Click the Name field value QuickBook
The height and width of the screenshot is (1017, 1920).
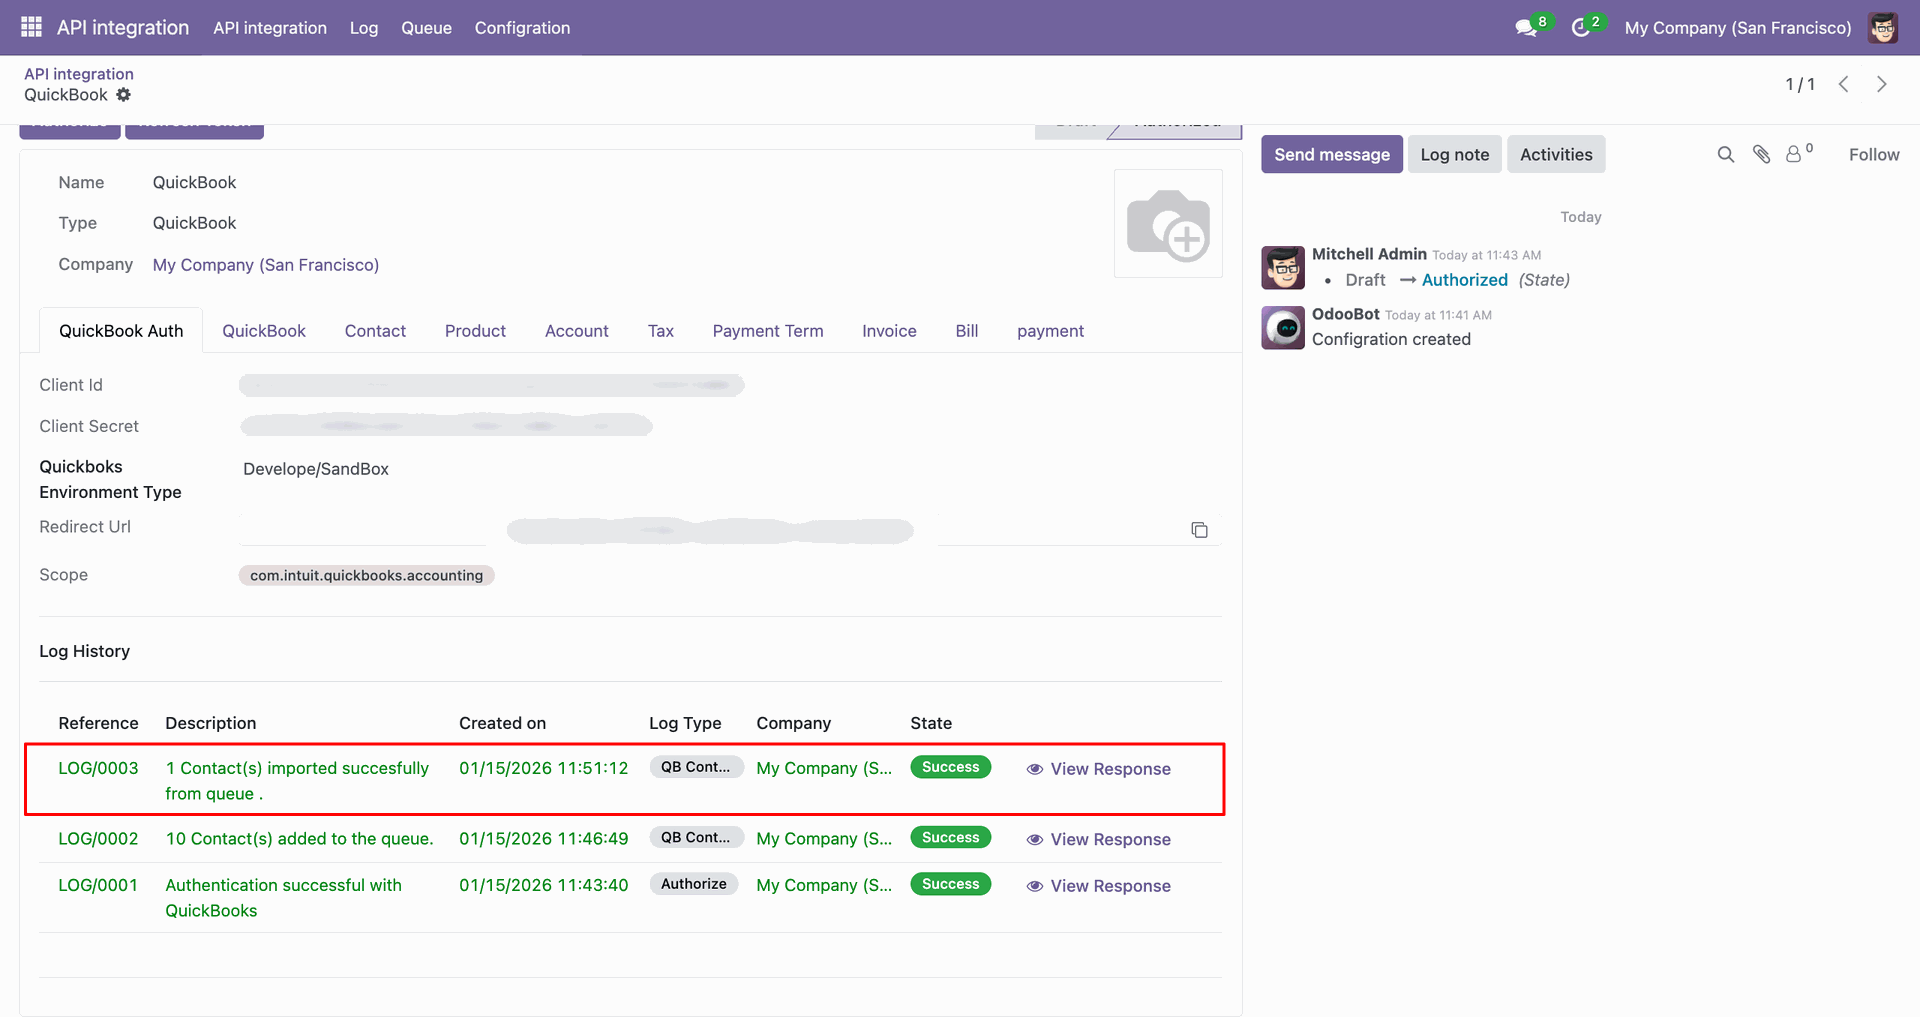pyautogui.click(x=194, y=182)
